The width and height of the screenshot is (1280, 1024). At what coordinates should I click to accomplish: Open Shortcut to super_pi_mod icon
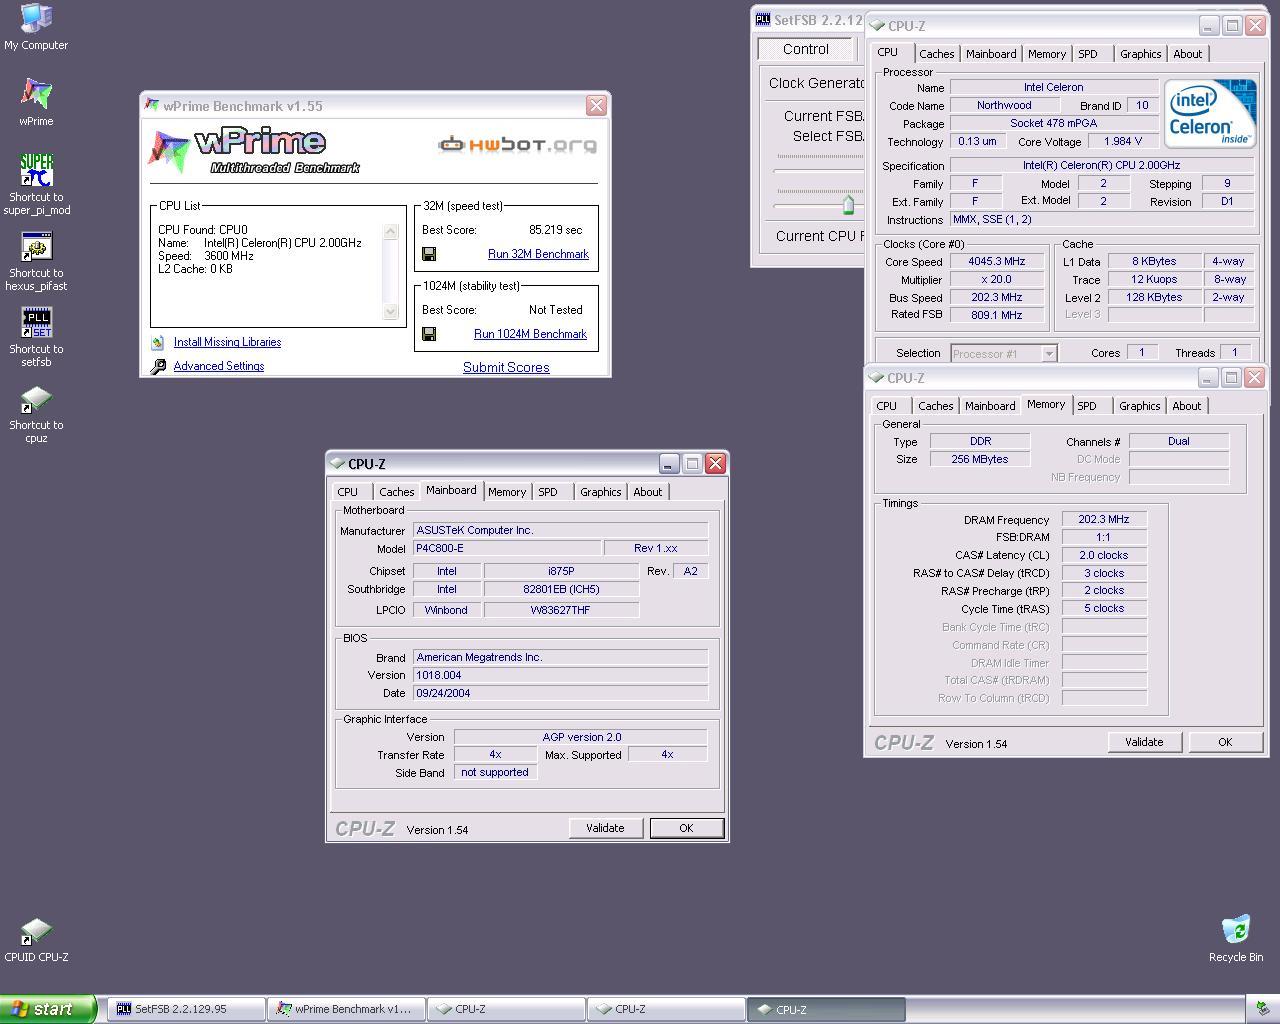(x=36, y=170)
